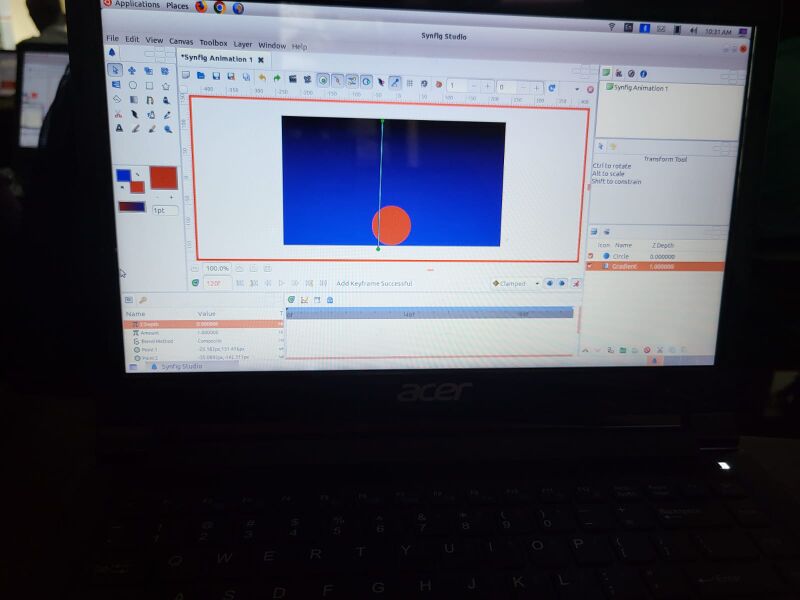This screenshot has height=600, width=800.
Task: Click the Undo arrow icon
Action: (x=262, y=77)
